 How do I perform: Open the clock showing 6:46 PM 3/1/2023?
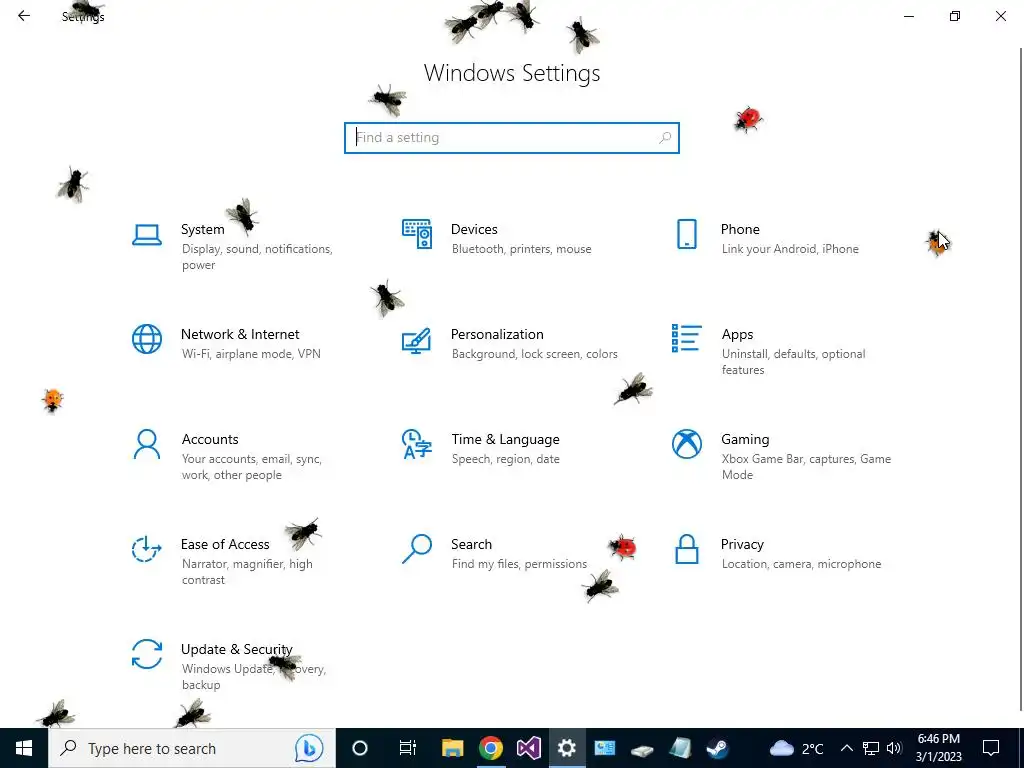[x=938, y=748]
